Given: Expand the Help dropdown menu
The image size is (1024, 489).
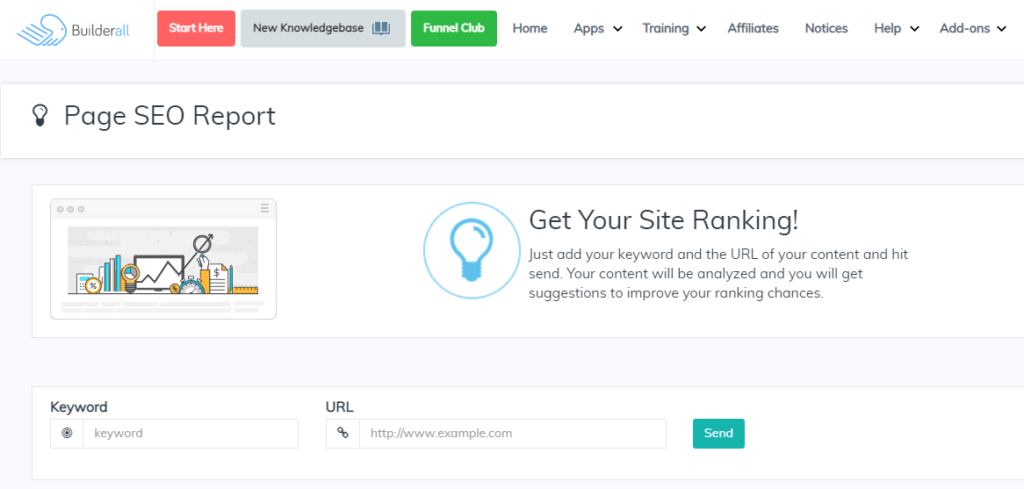Looking at the screenshot, I should point(896,29).
